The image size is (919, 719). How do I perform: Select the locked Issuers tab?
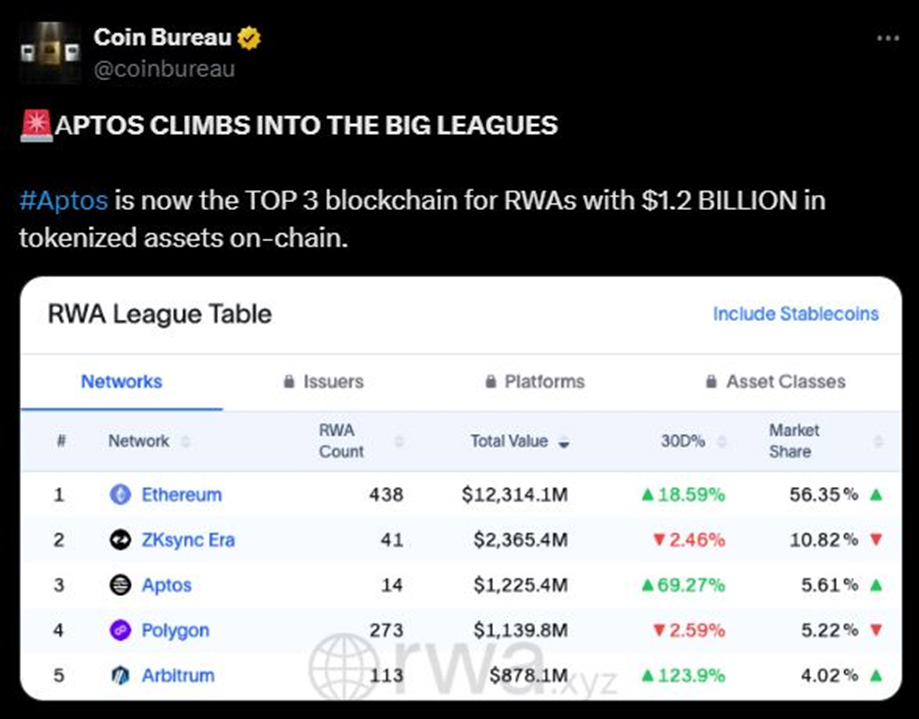coord(323,381)
